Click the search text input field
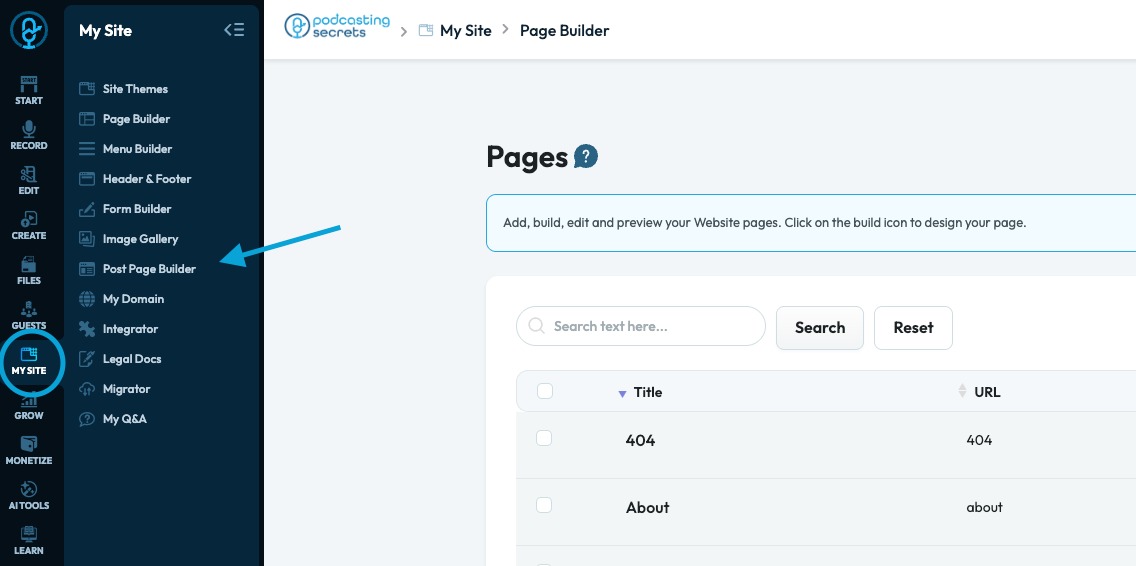The width and height of the screenshot is (1136, 566). [x=650, y=326]
